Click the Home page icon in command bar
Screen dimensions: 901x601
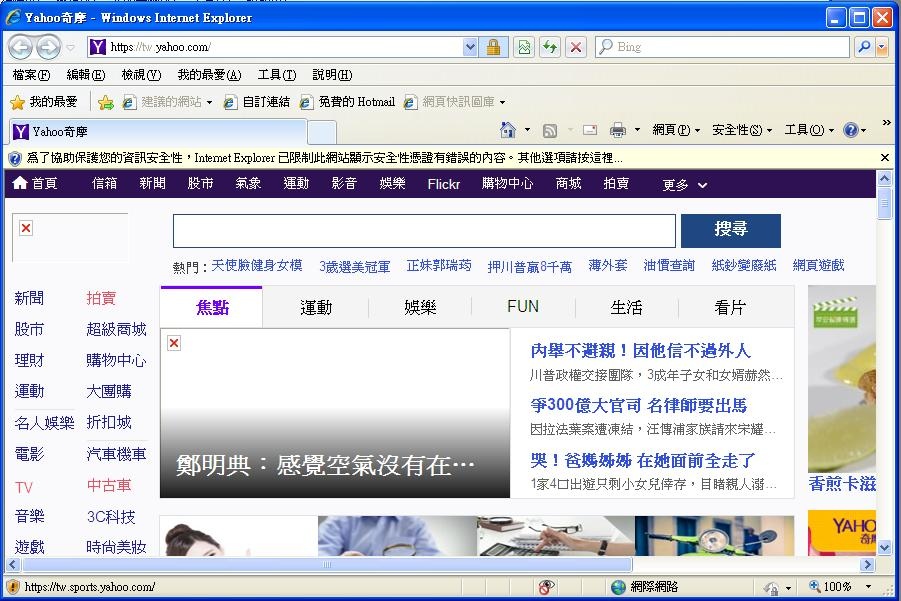coord(507,130)
